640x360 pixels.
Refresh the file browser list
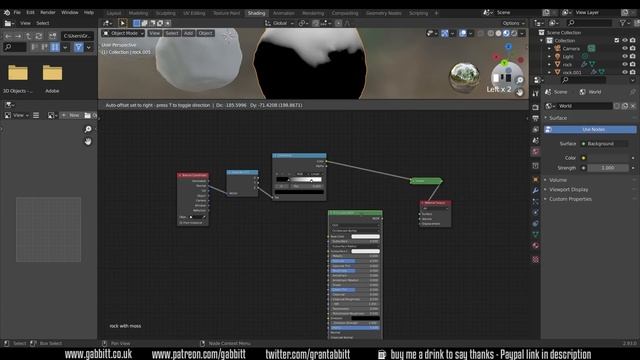(39, 36)
